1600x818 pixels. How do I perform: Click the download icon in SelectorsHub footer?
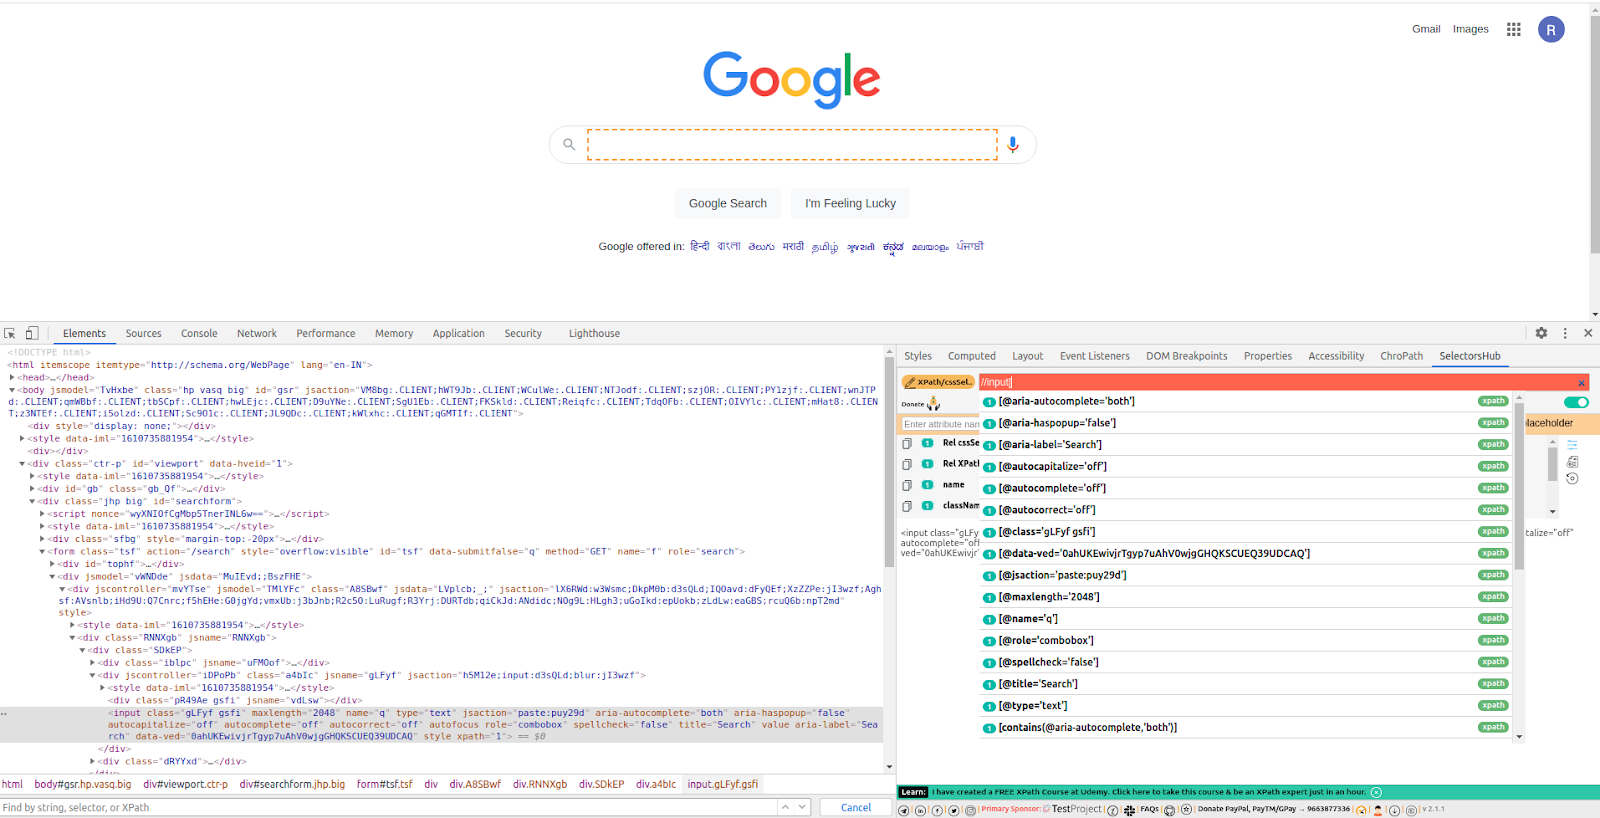(1394, 810)
